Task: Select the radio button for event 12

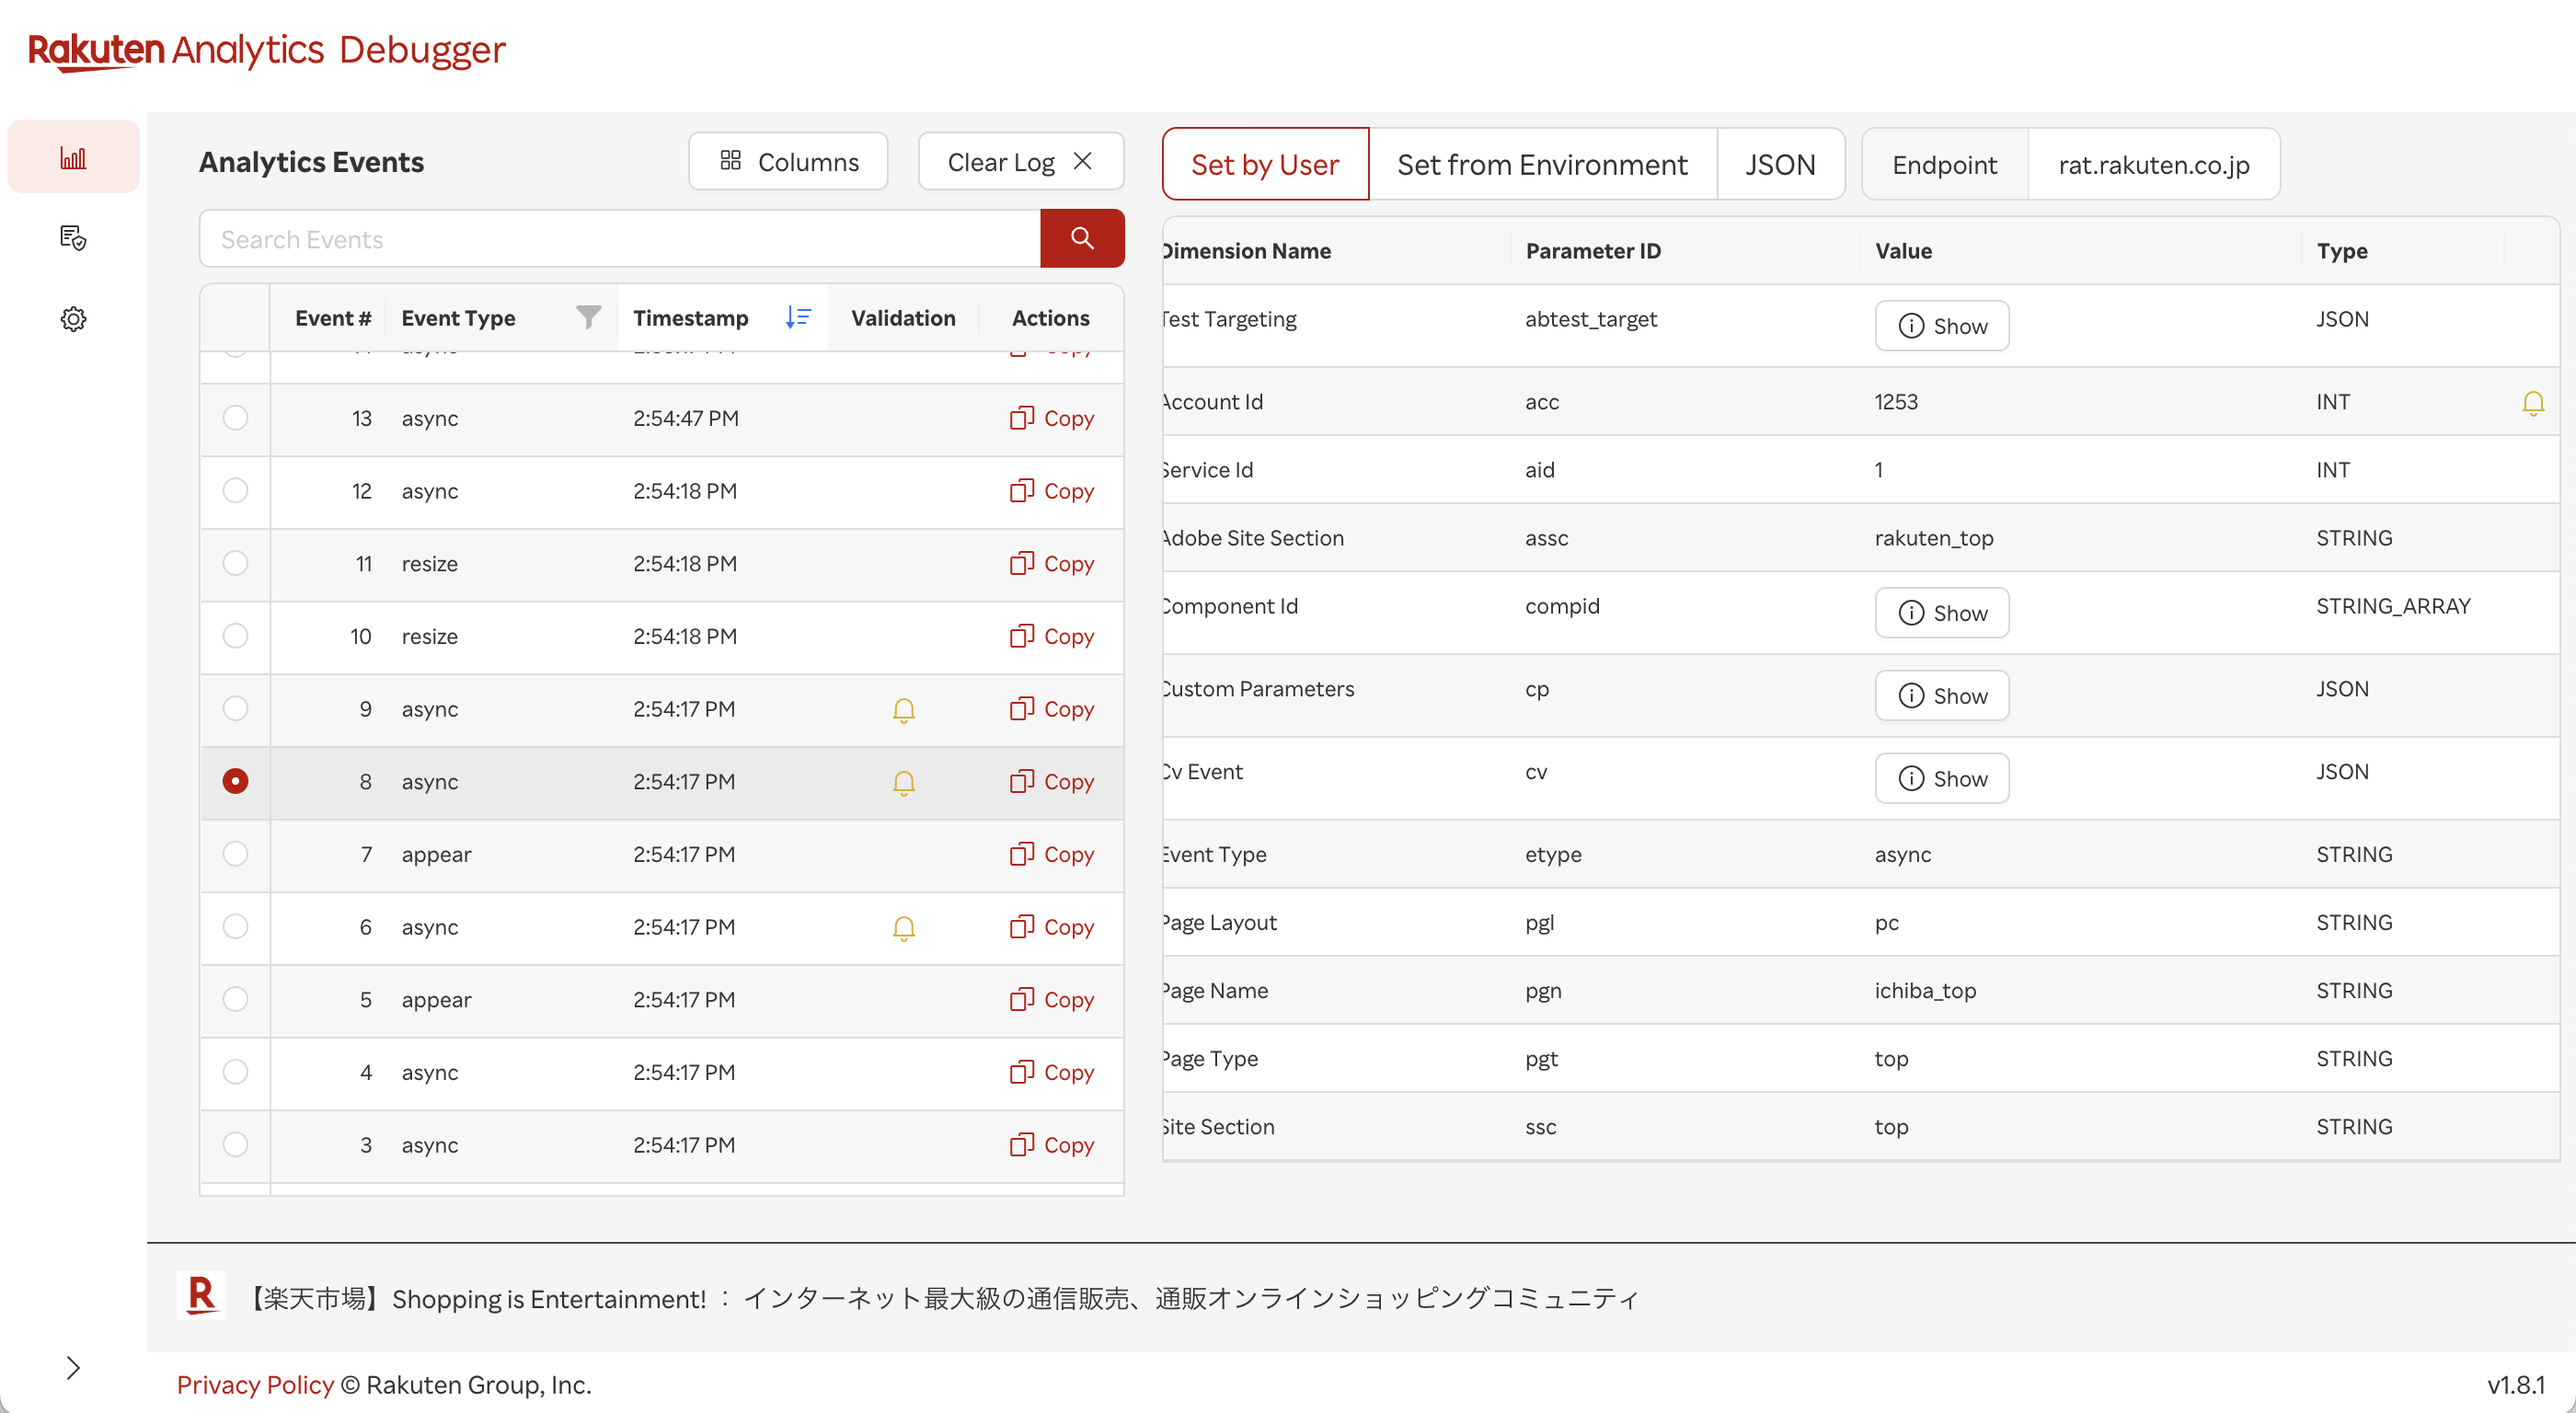Action: (235, 490)
